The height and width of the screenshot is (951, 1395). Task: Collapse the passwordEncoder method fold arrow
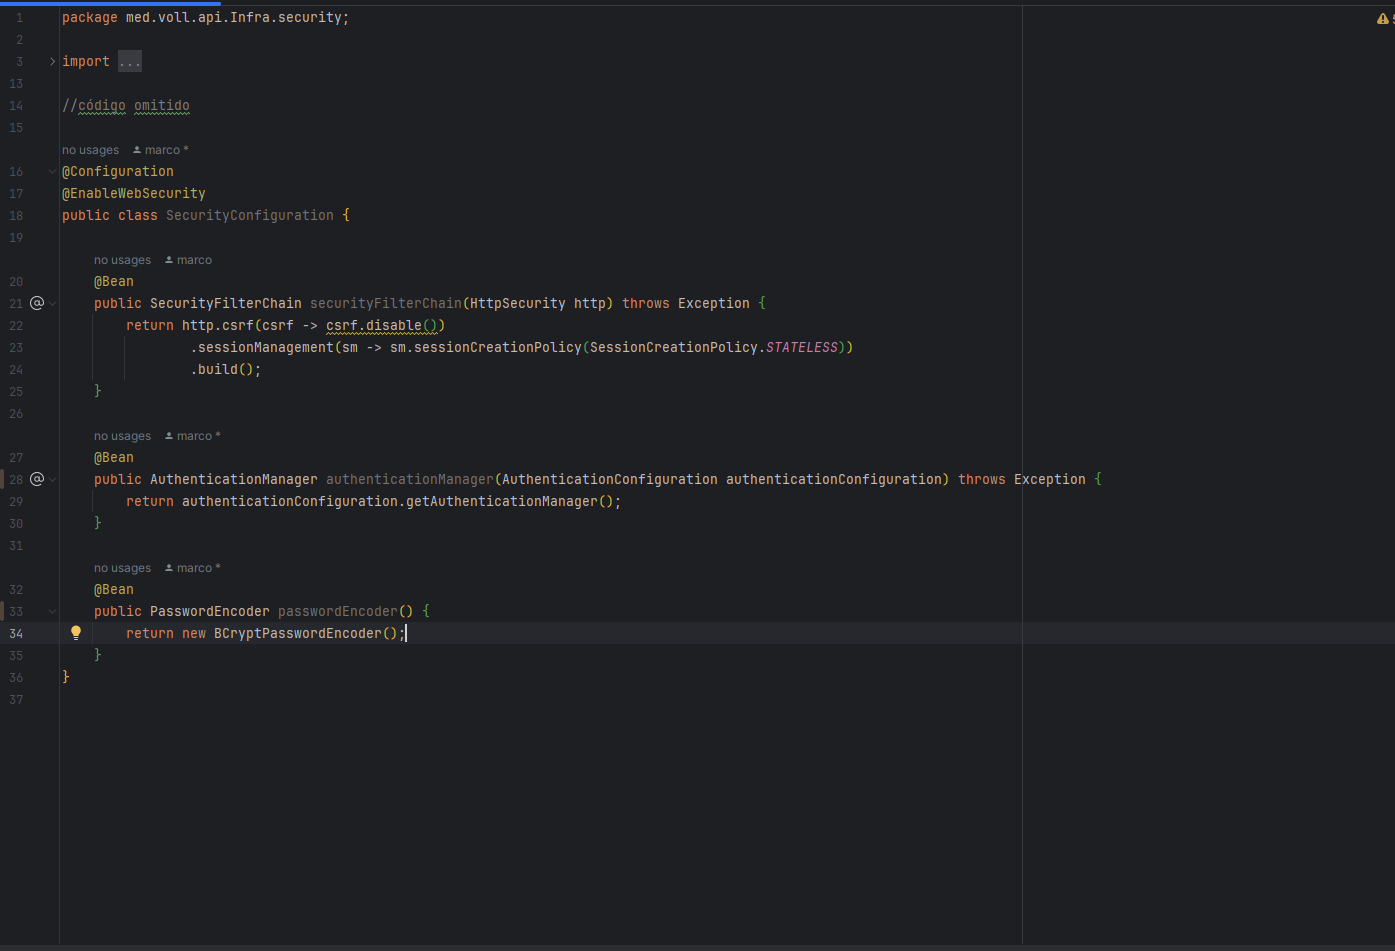(52, 611)
